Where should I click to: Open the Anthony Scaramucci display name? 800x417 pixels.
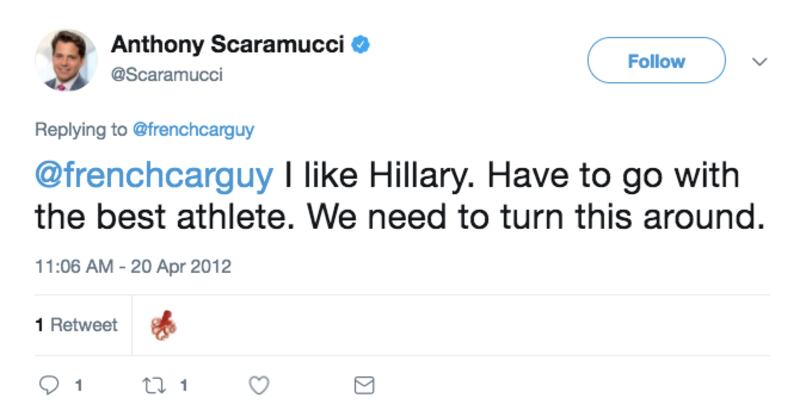pyautogui.click(x=227, y=45)
